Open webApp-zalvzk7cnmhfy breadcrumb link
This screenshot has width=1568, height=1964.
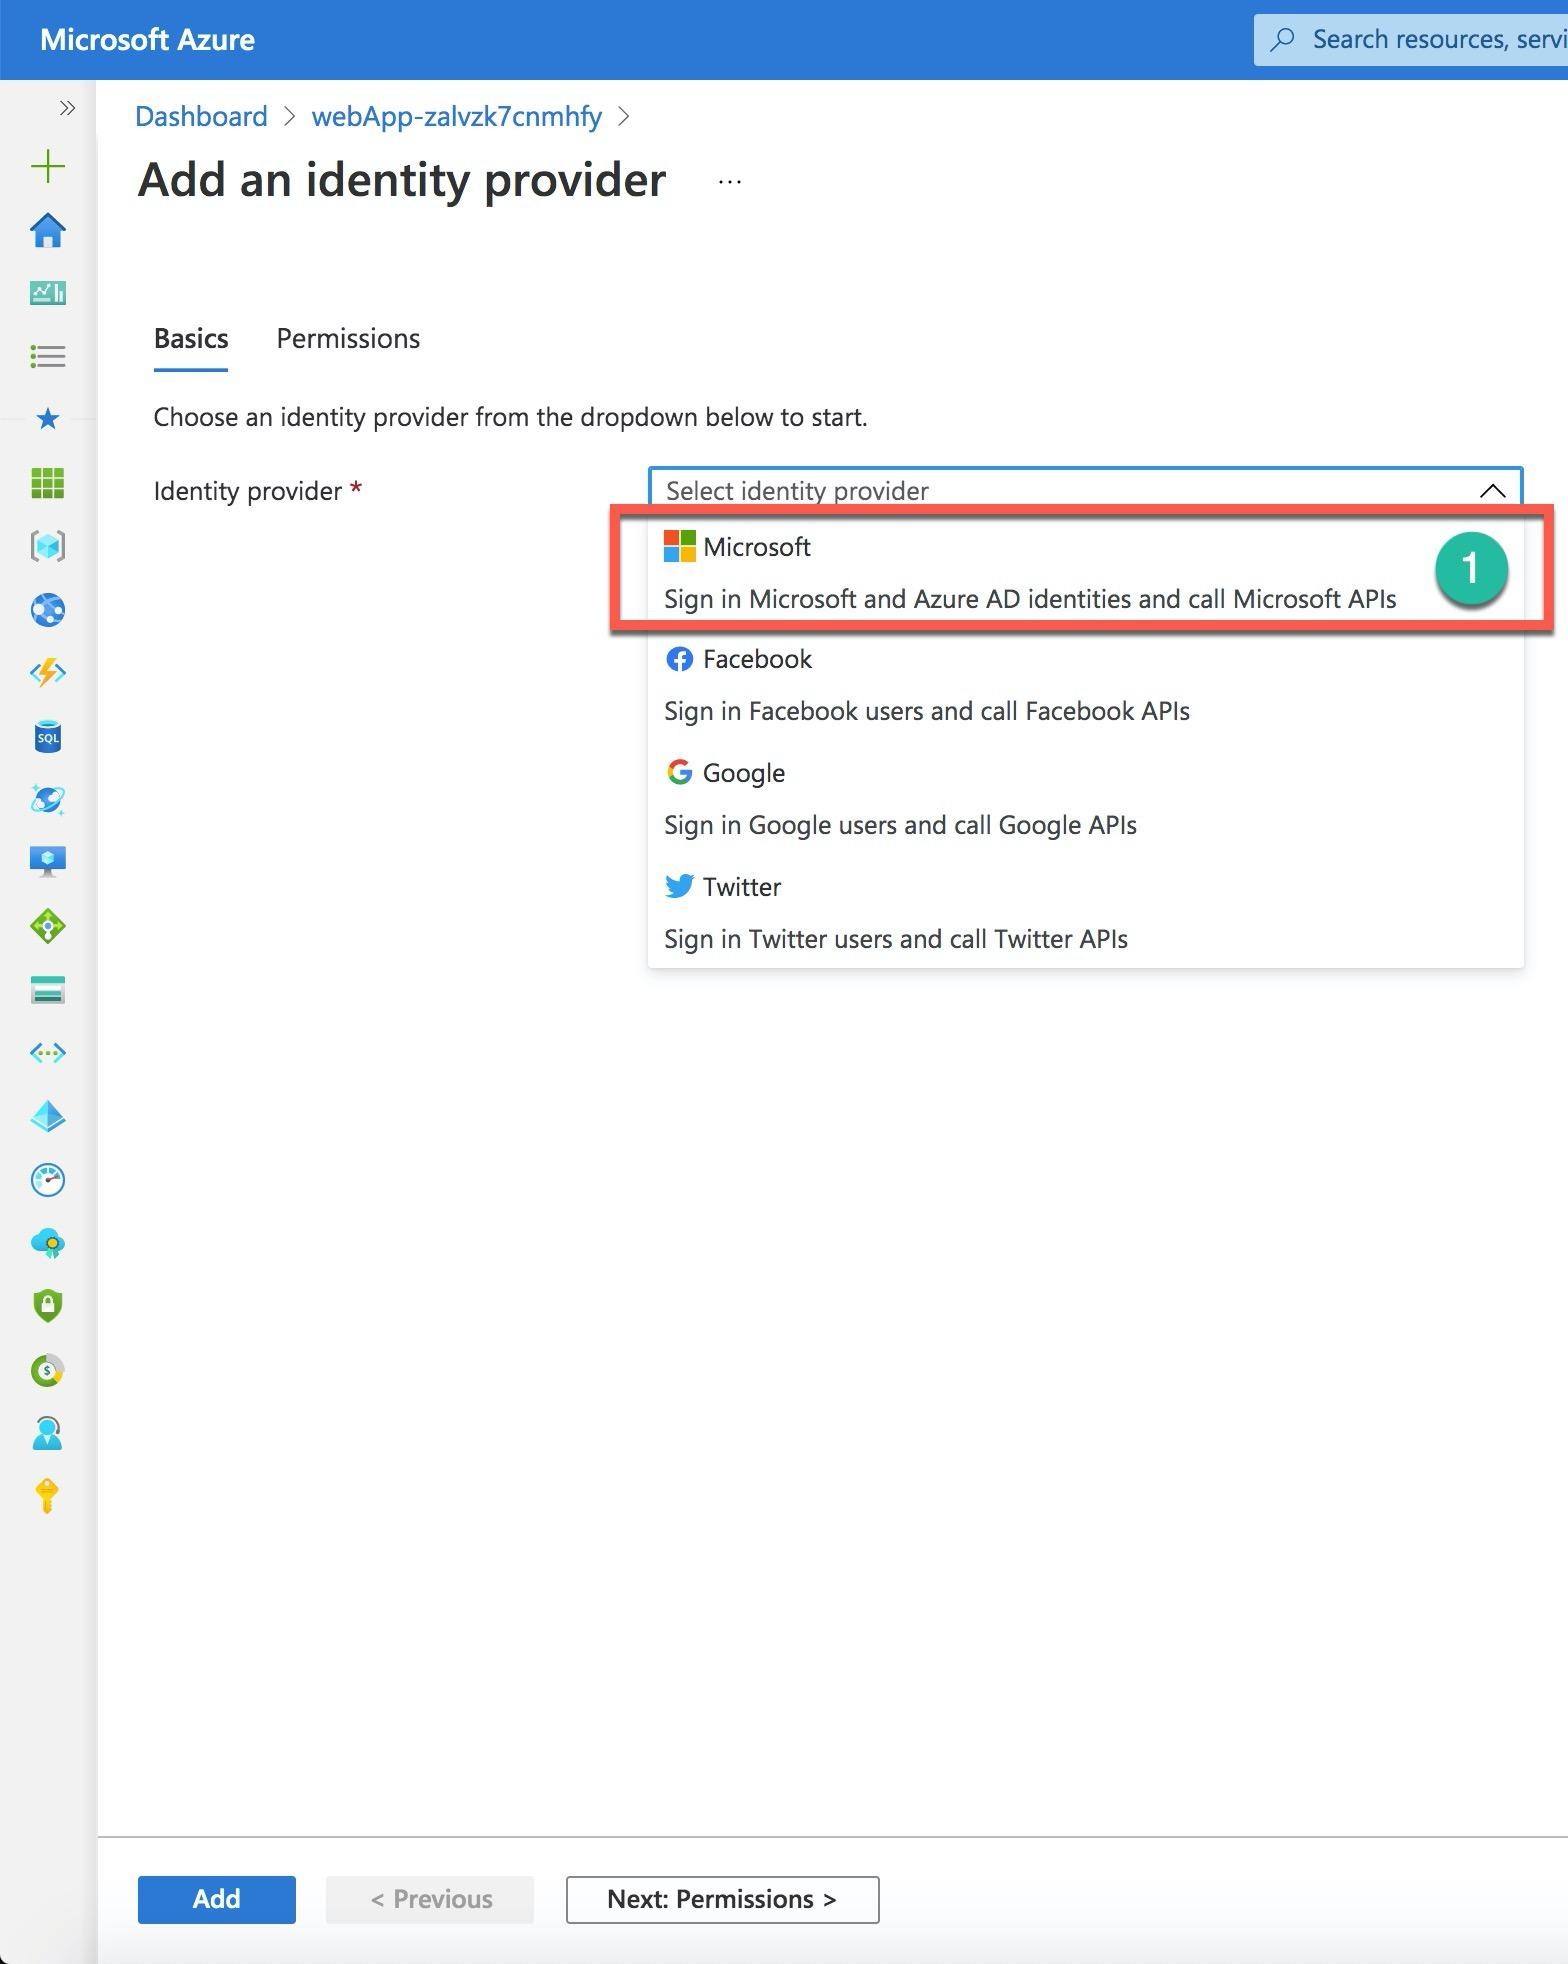(457, 116)
